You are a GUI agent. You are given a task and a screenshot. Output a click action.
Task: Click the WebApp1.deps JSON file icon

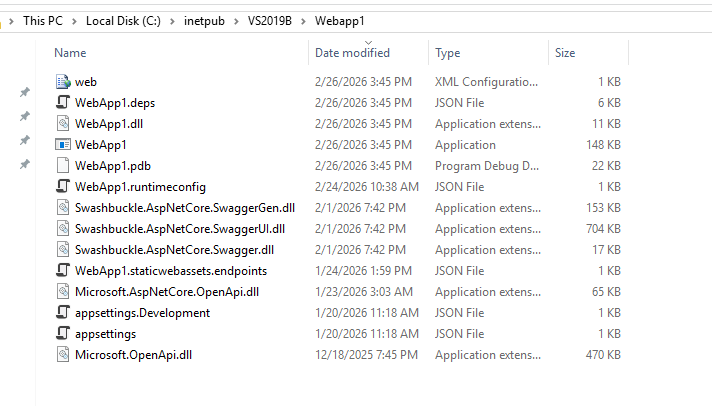click(x=63, y=103)
